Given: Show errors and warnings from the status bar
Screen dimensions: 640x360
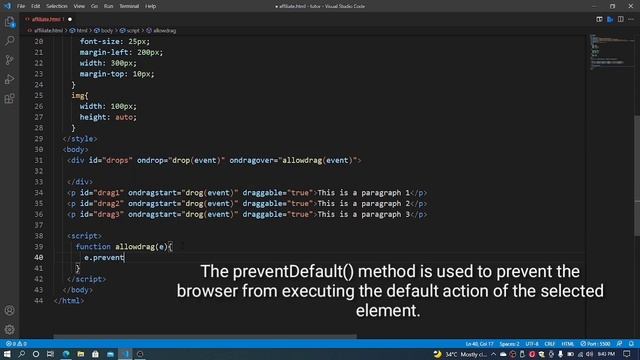Looking at the screenshot, I should tap(16, 344).
